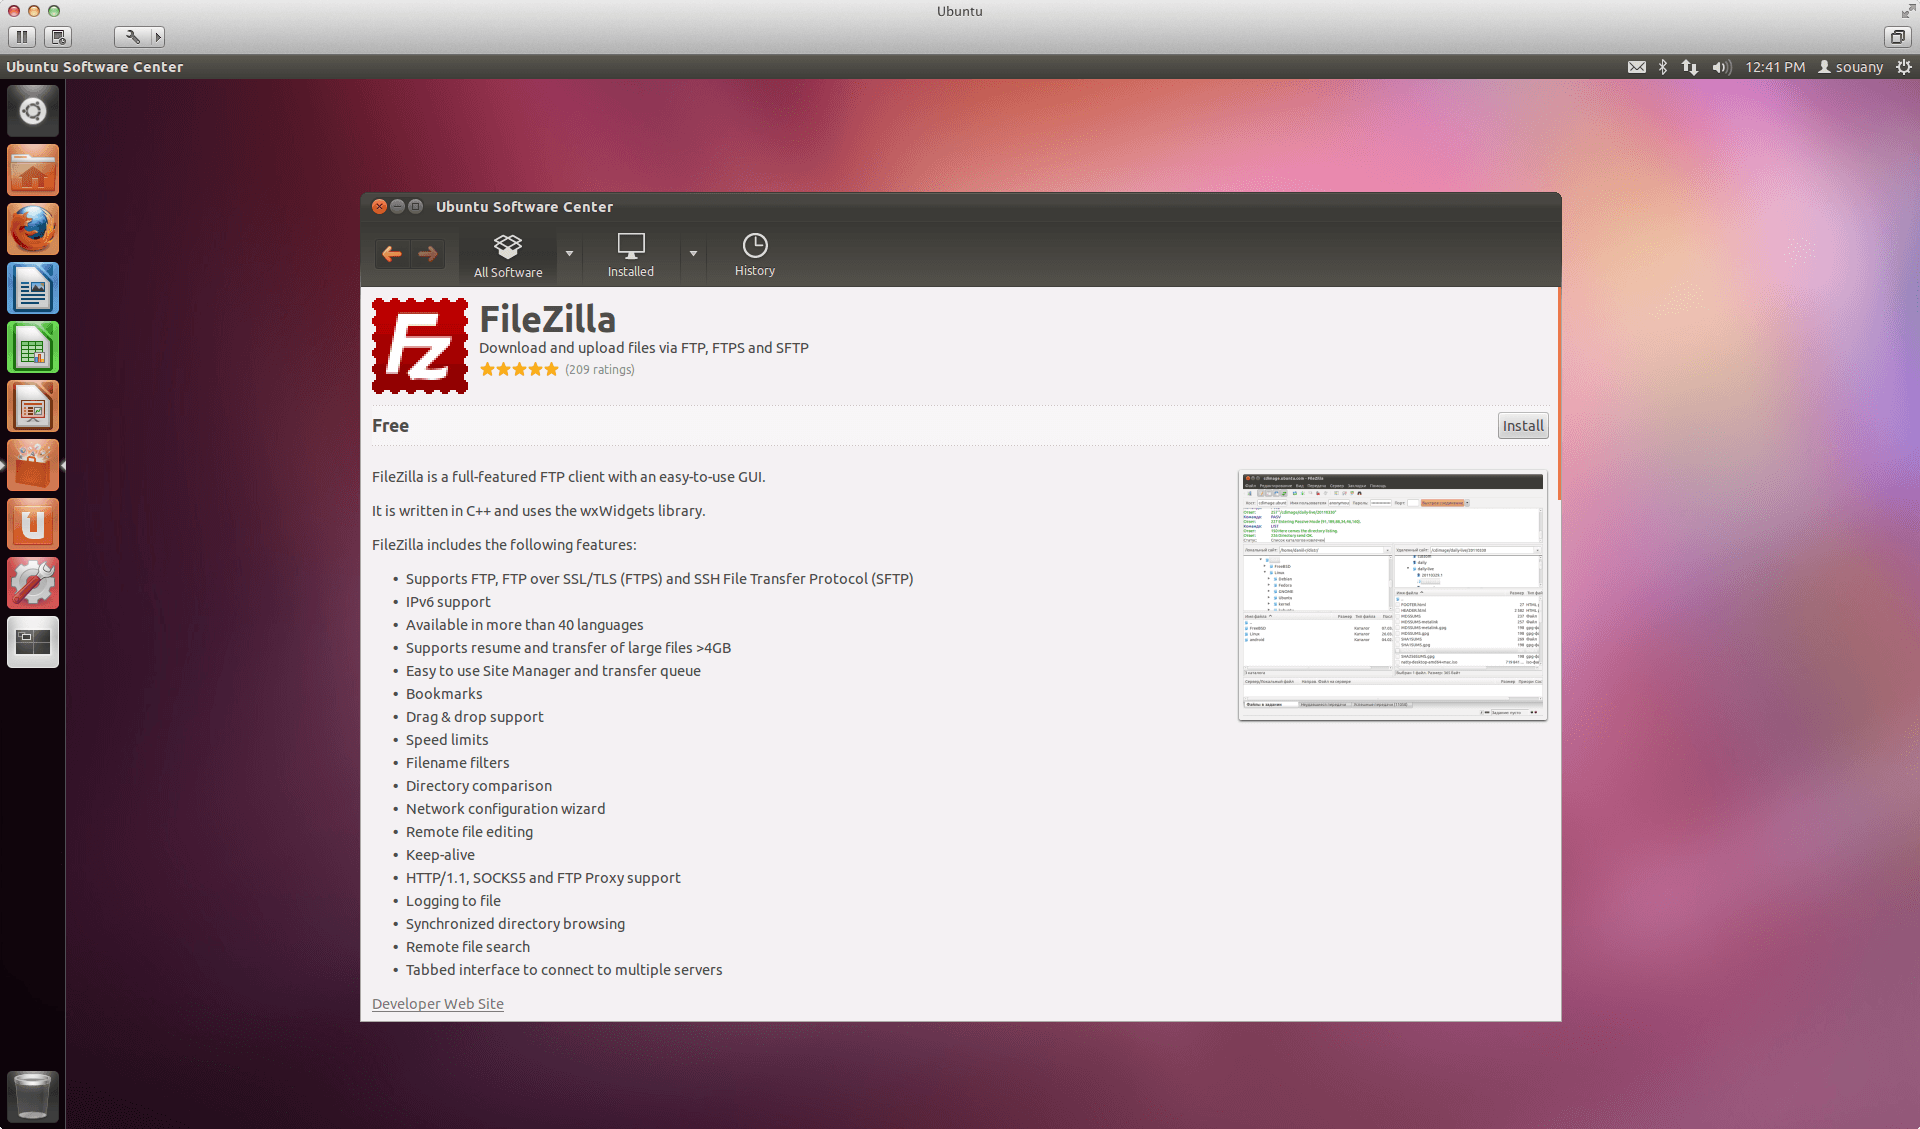Image resolution: width=1920 pixels, height=1129 pixels.
Task: Open Ubuntu One from the dock
Action: coord(33,524)
